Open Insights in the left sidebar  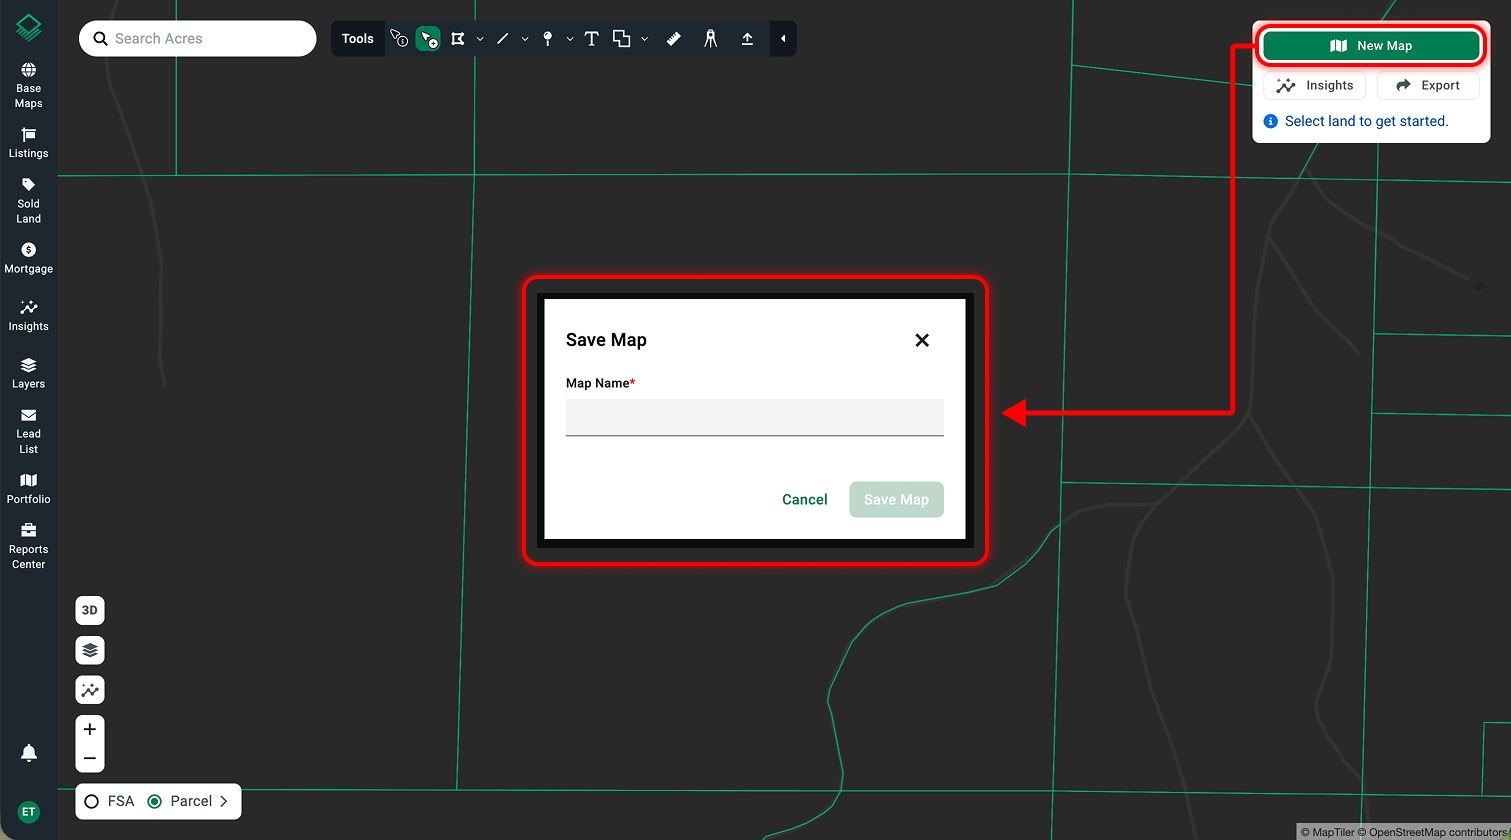coord(28,316)
